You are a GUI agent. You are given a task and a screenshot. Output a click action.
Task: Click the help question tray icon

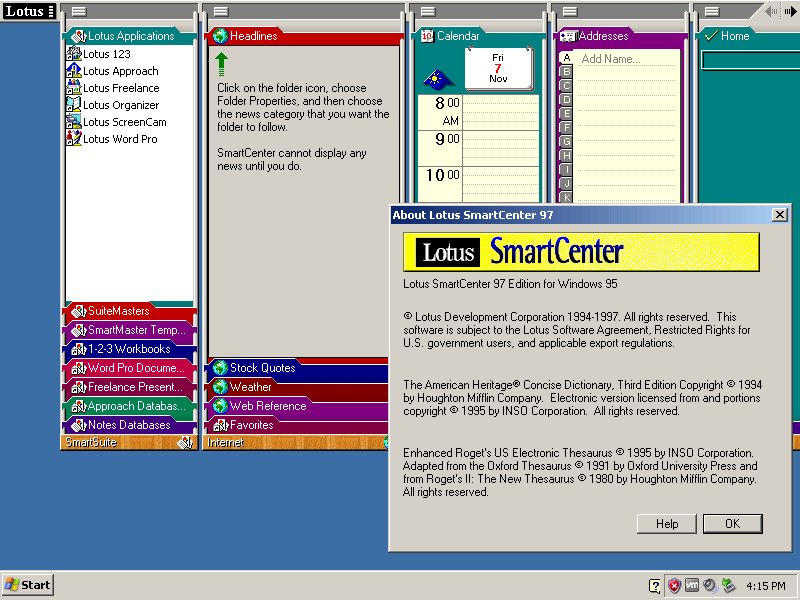point(655,586)
